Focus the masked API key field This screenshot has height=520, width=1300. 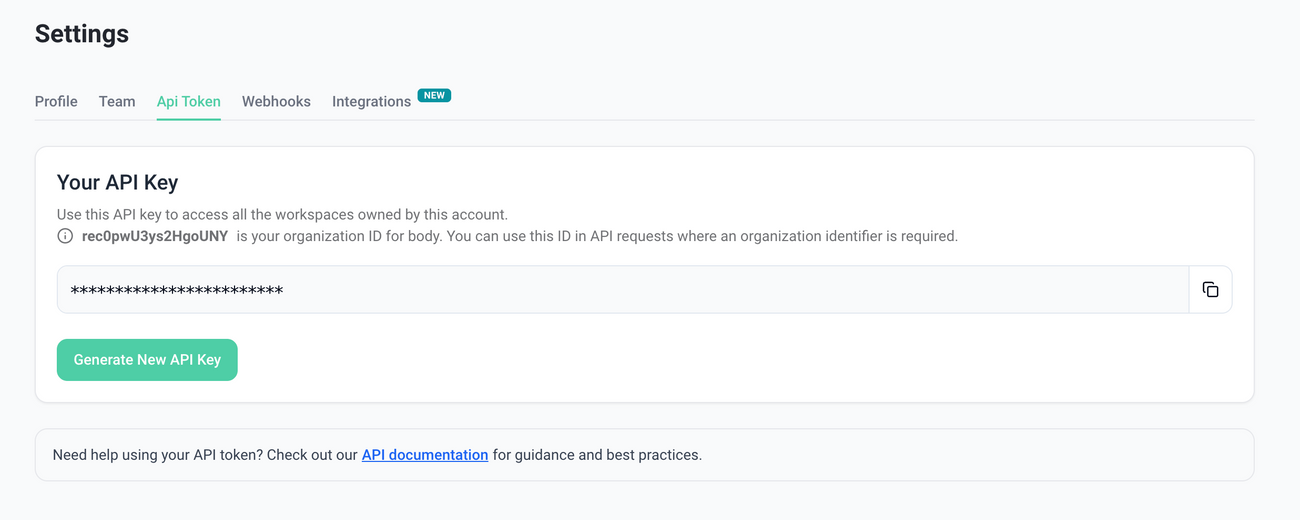623,290
